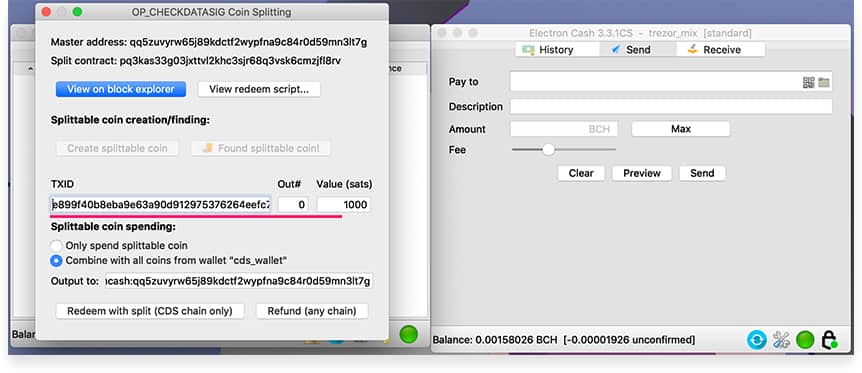Switch to the Send tab
Image resolution: width=862 pixels, height=373 pixels.
click(x=638, y=50)
